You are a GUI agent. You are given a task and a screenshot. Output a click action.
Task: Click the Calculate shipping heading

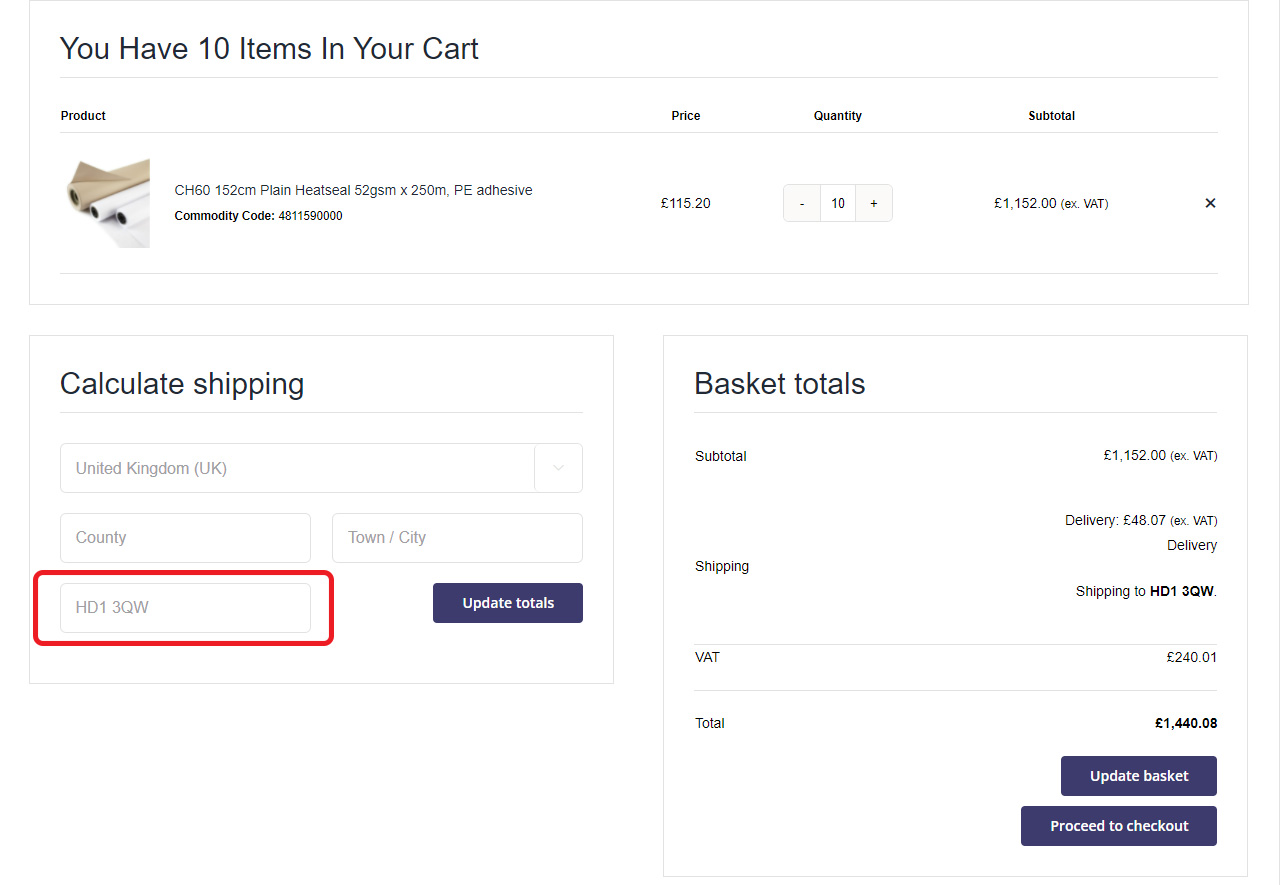[x=182, y=384]
